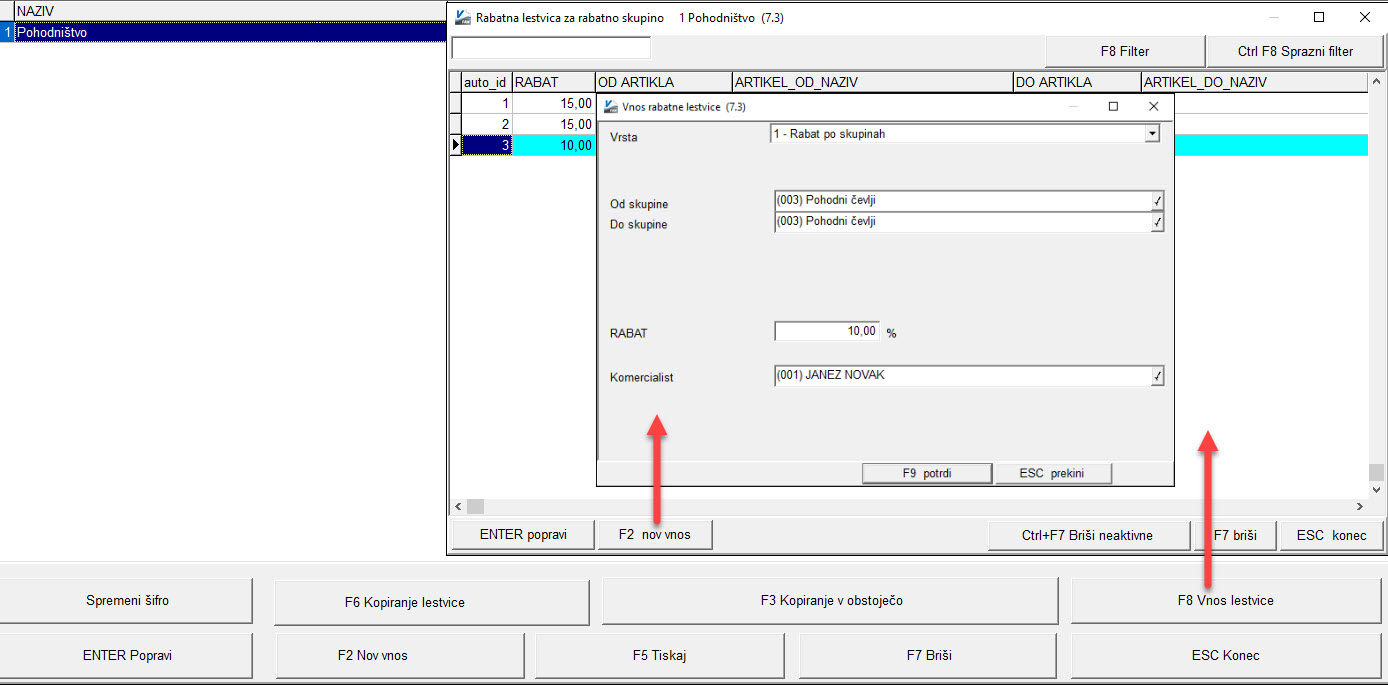Click the horizontal scrollbar right arrow
Image resolution: width=1388 pixels, height=685 pixels.
[1360, 507]
